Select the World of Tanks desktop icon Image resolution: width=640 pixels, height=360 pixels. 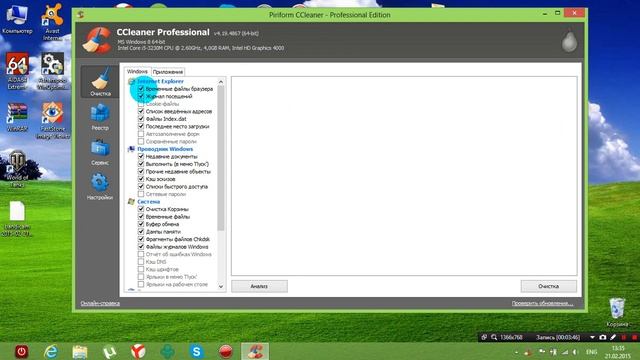tap(17, 169)
